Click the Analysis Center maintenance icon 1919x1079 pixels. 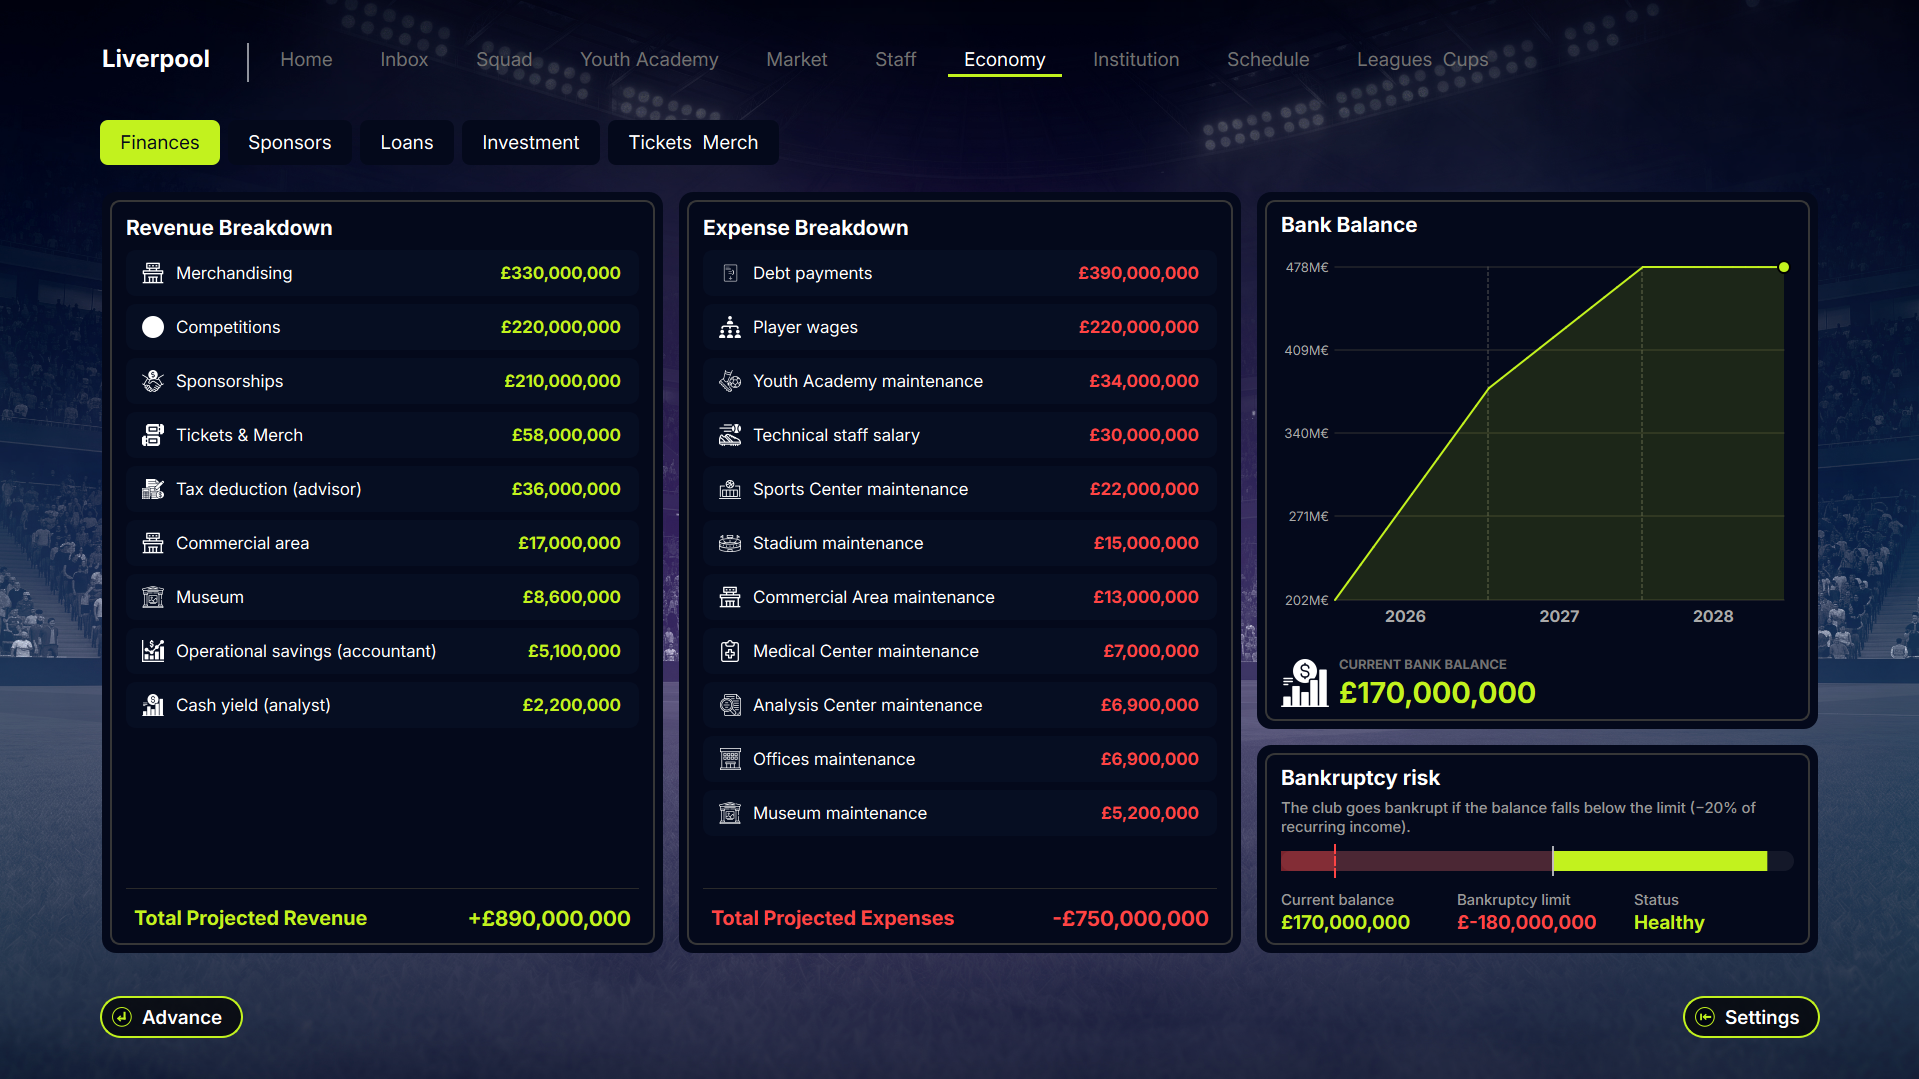pos(730,705)
